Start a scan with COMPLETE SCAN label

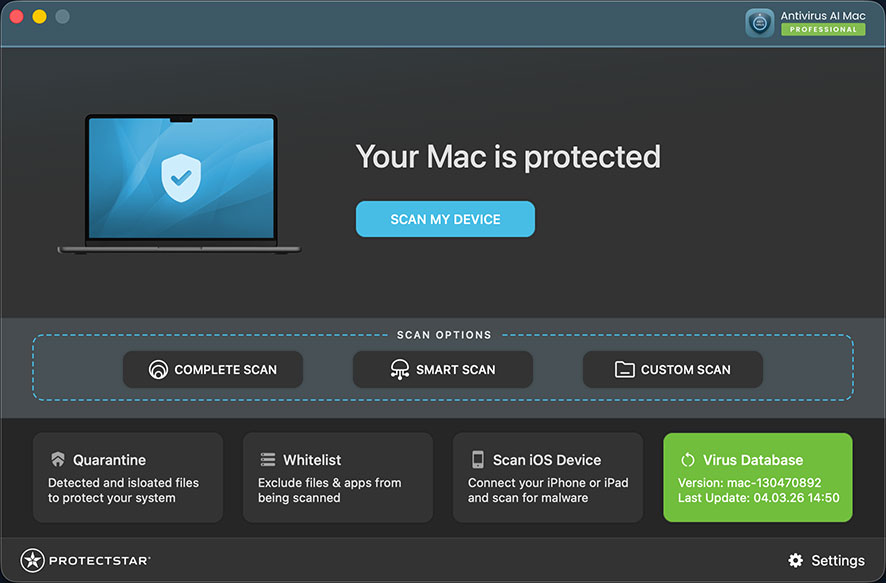tap(225, 370)
